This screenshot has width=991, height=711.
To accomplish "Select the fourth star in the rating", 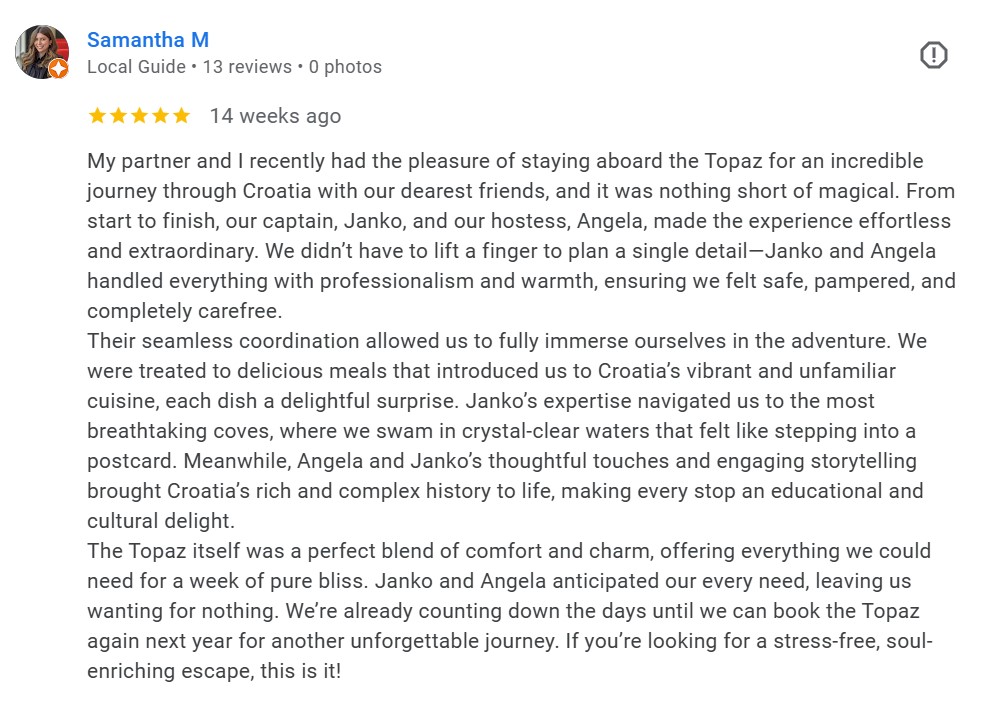I will point(160,116).
